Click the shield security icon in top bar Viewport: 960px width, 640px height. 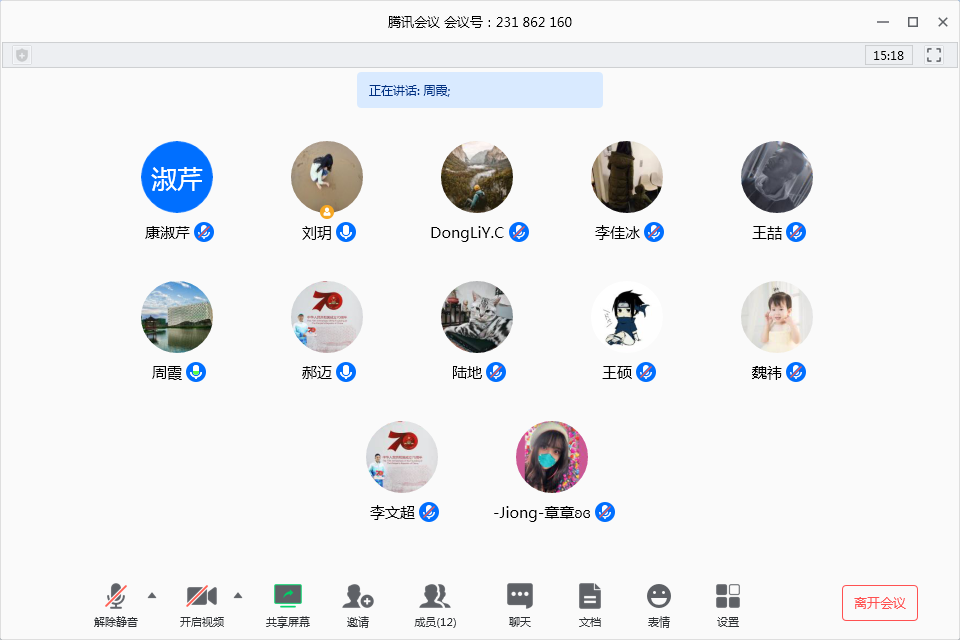22,55
